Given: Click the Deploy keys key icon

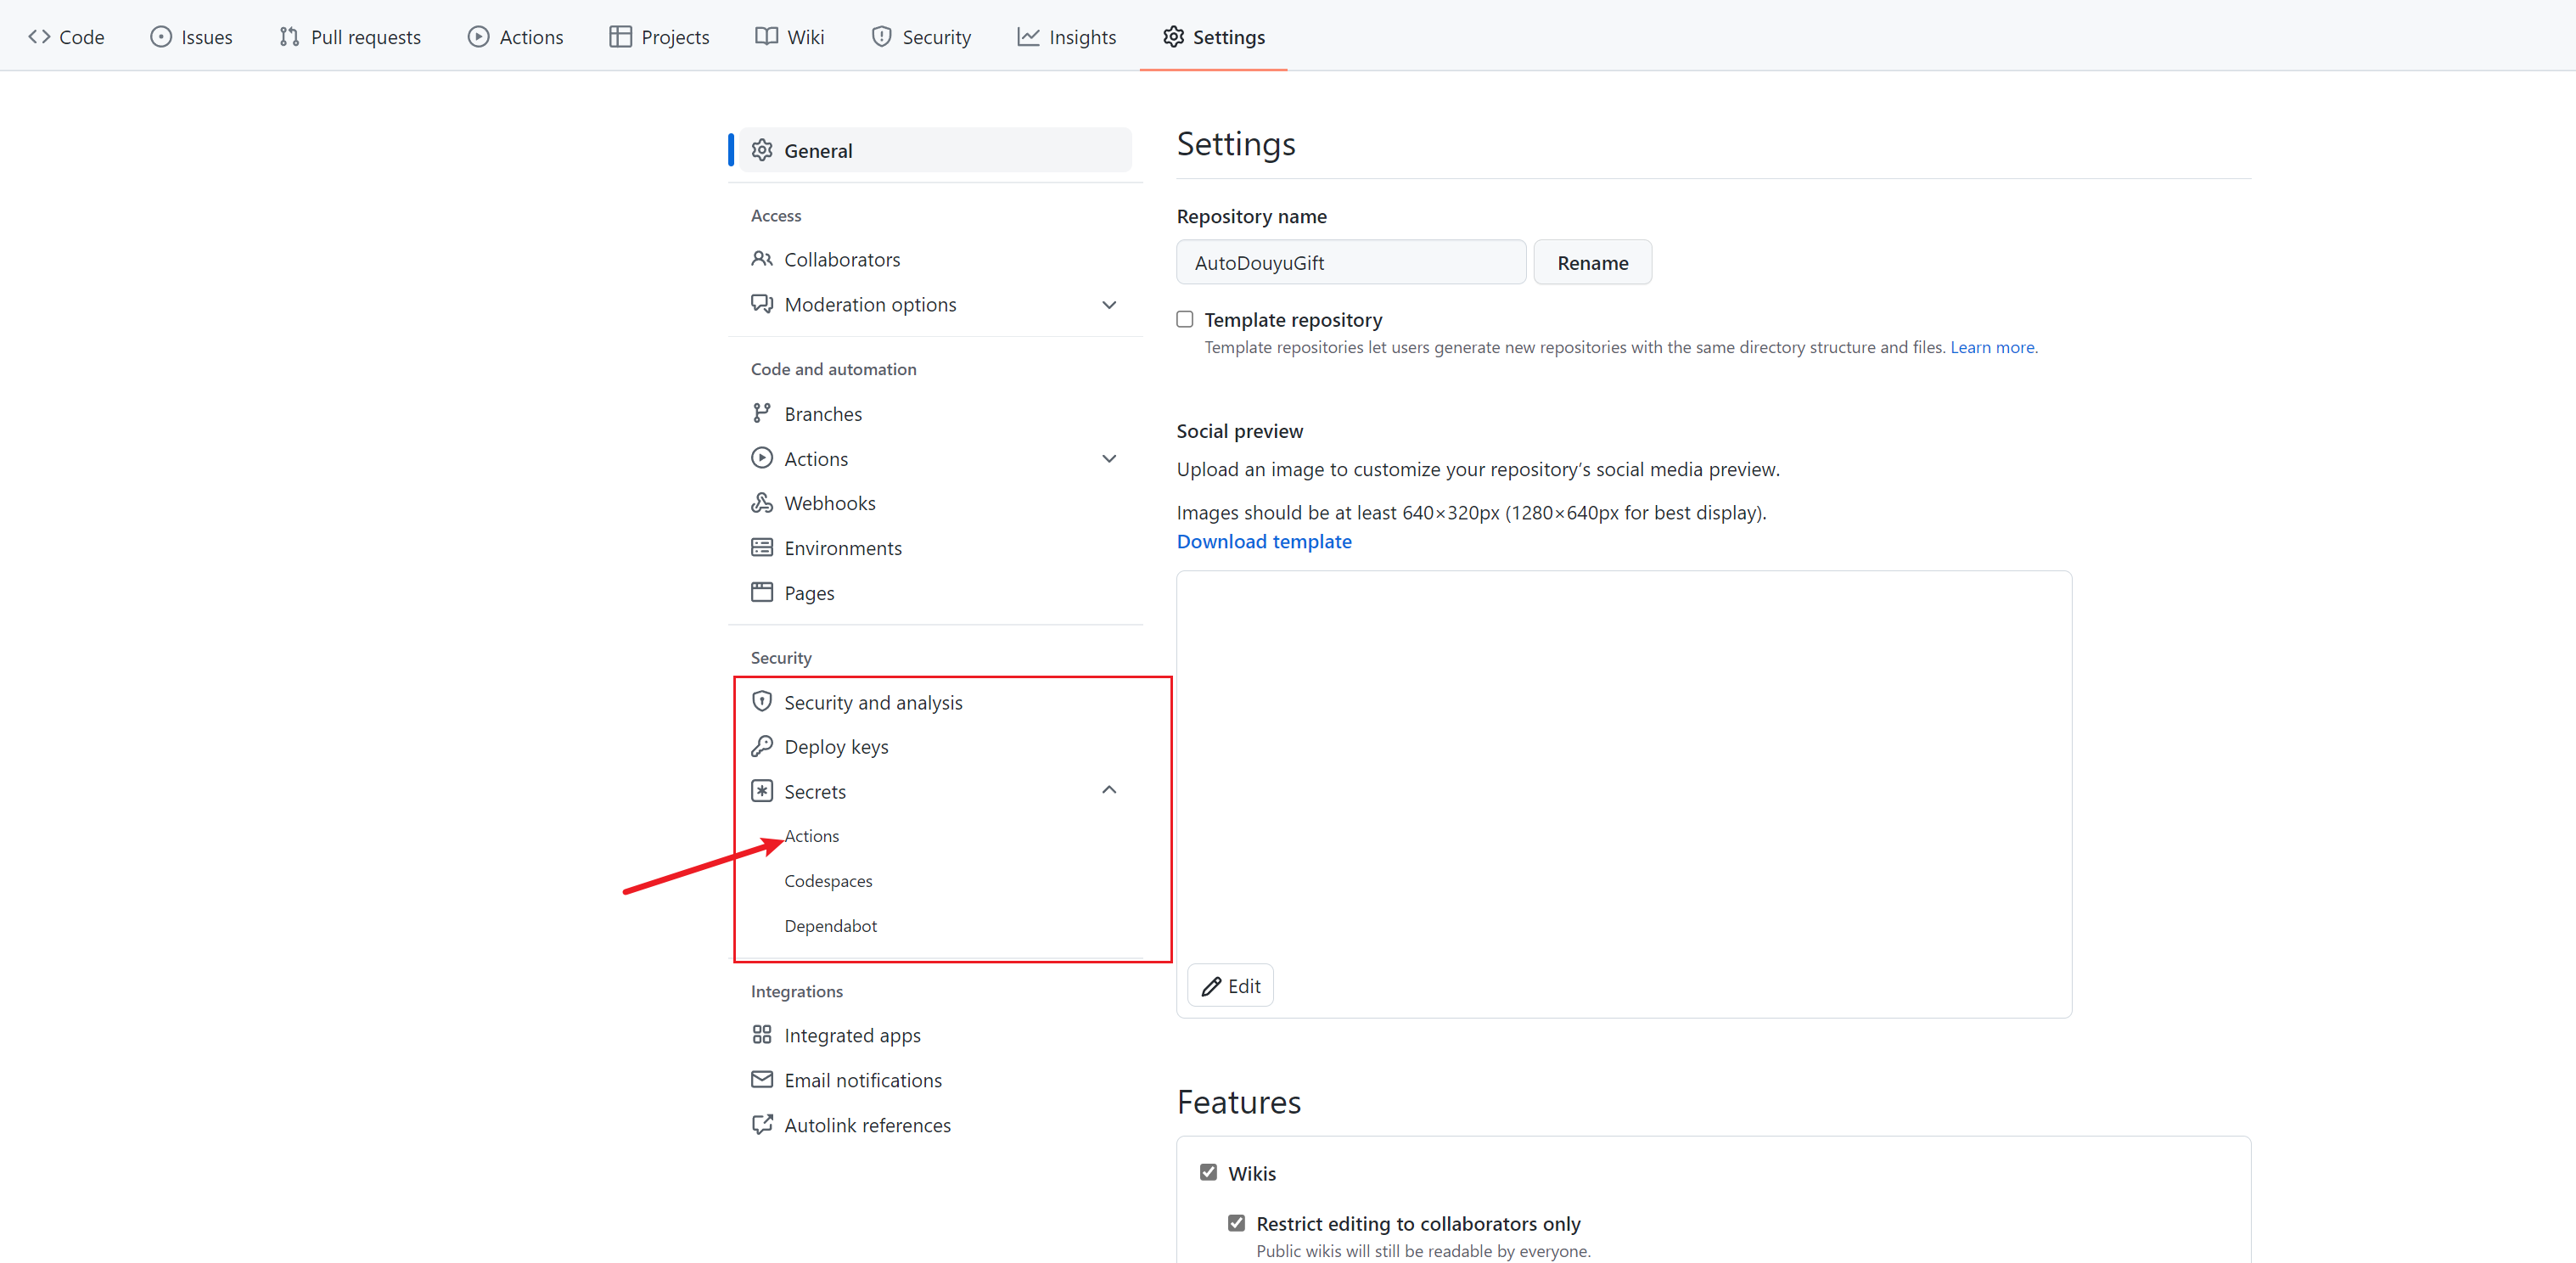Looking at the screenshot, I should click(762, 747).
